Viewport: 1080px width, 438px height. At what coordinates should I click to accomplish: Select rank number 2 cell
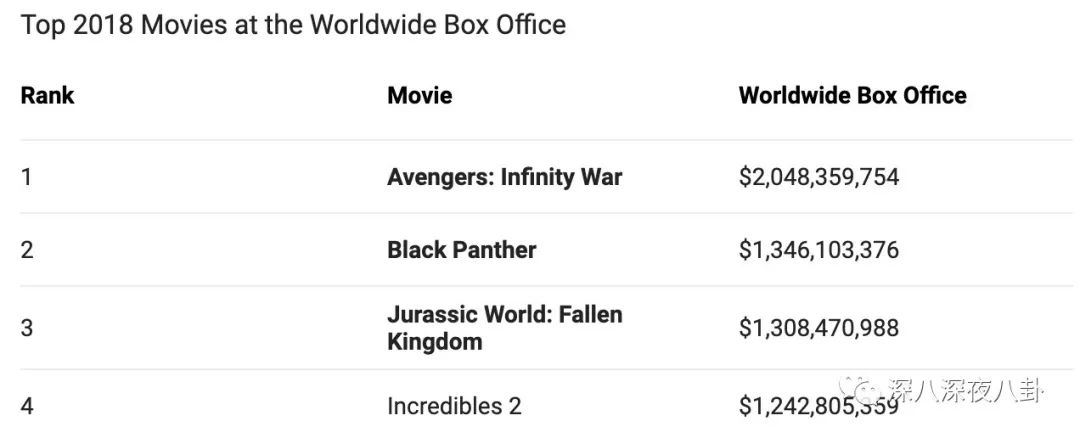(27, 250)
